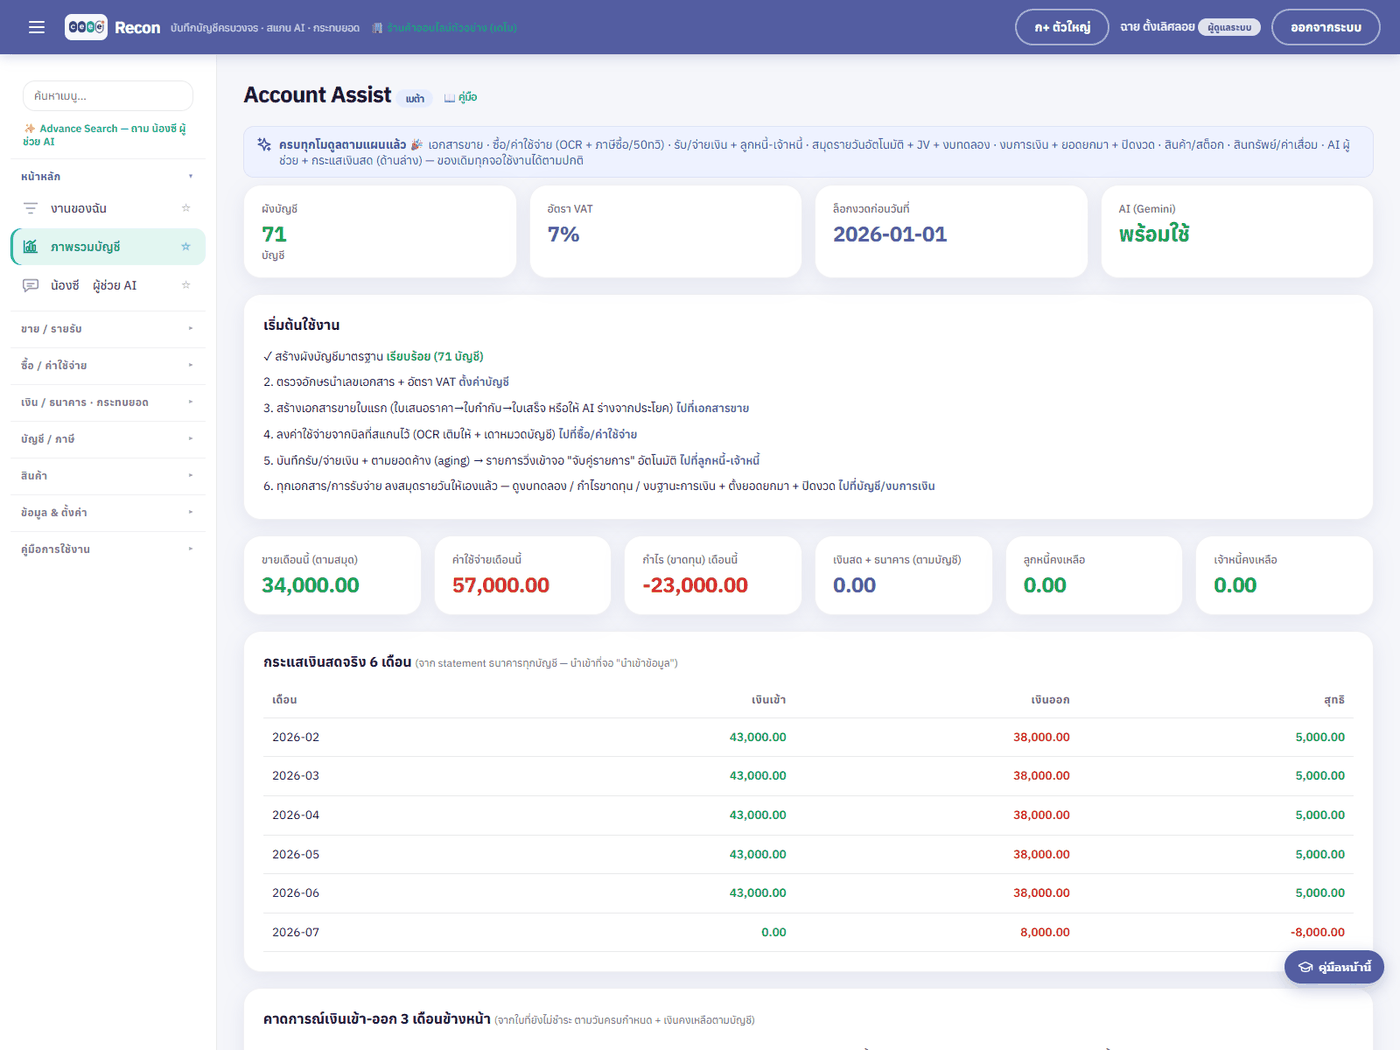Focus the ค้นหาเมนู search field
Image resolution: width=1400 pixels, height=1050 pixels.
pyautogui.click(x=108, y=96)
